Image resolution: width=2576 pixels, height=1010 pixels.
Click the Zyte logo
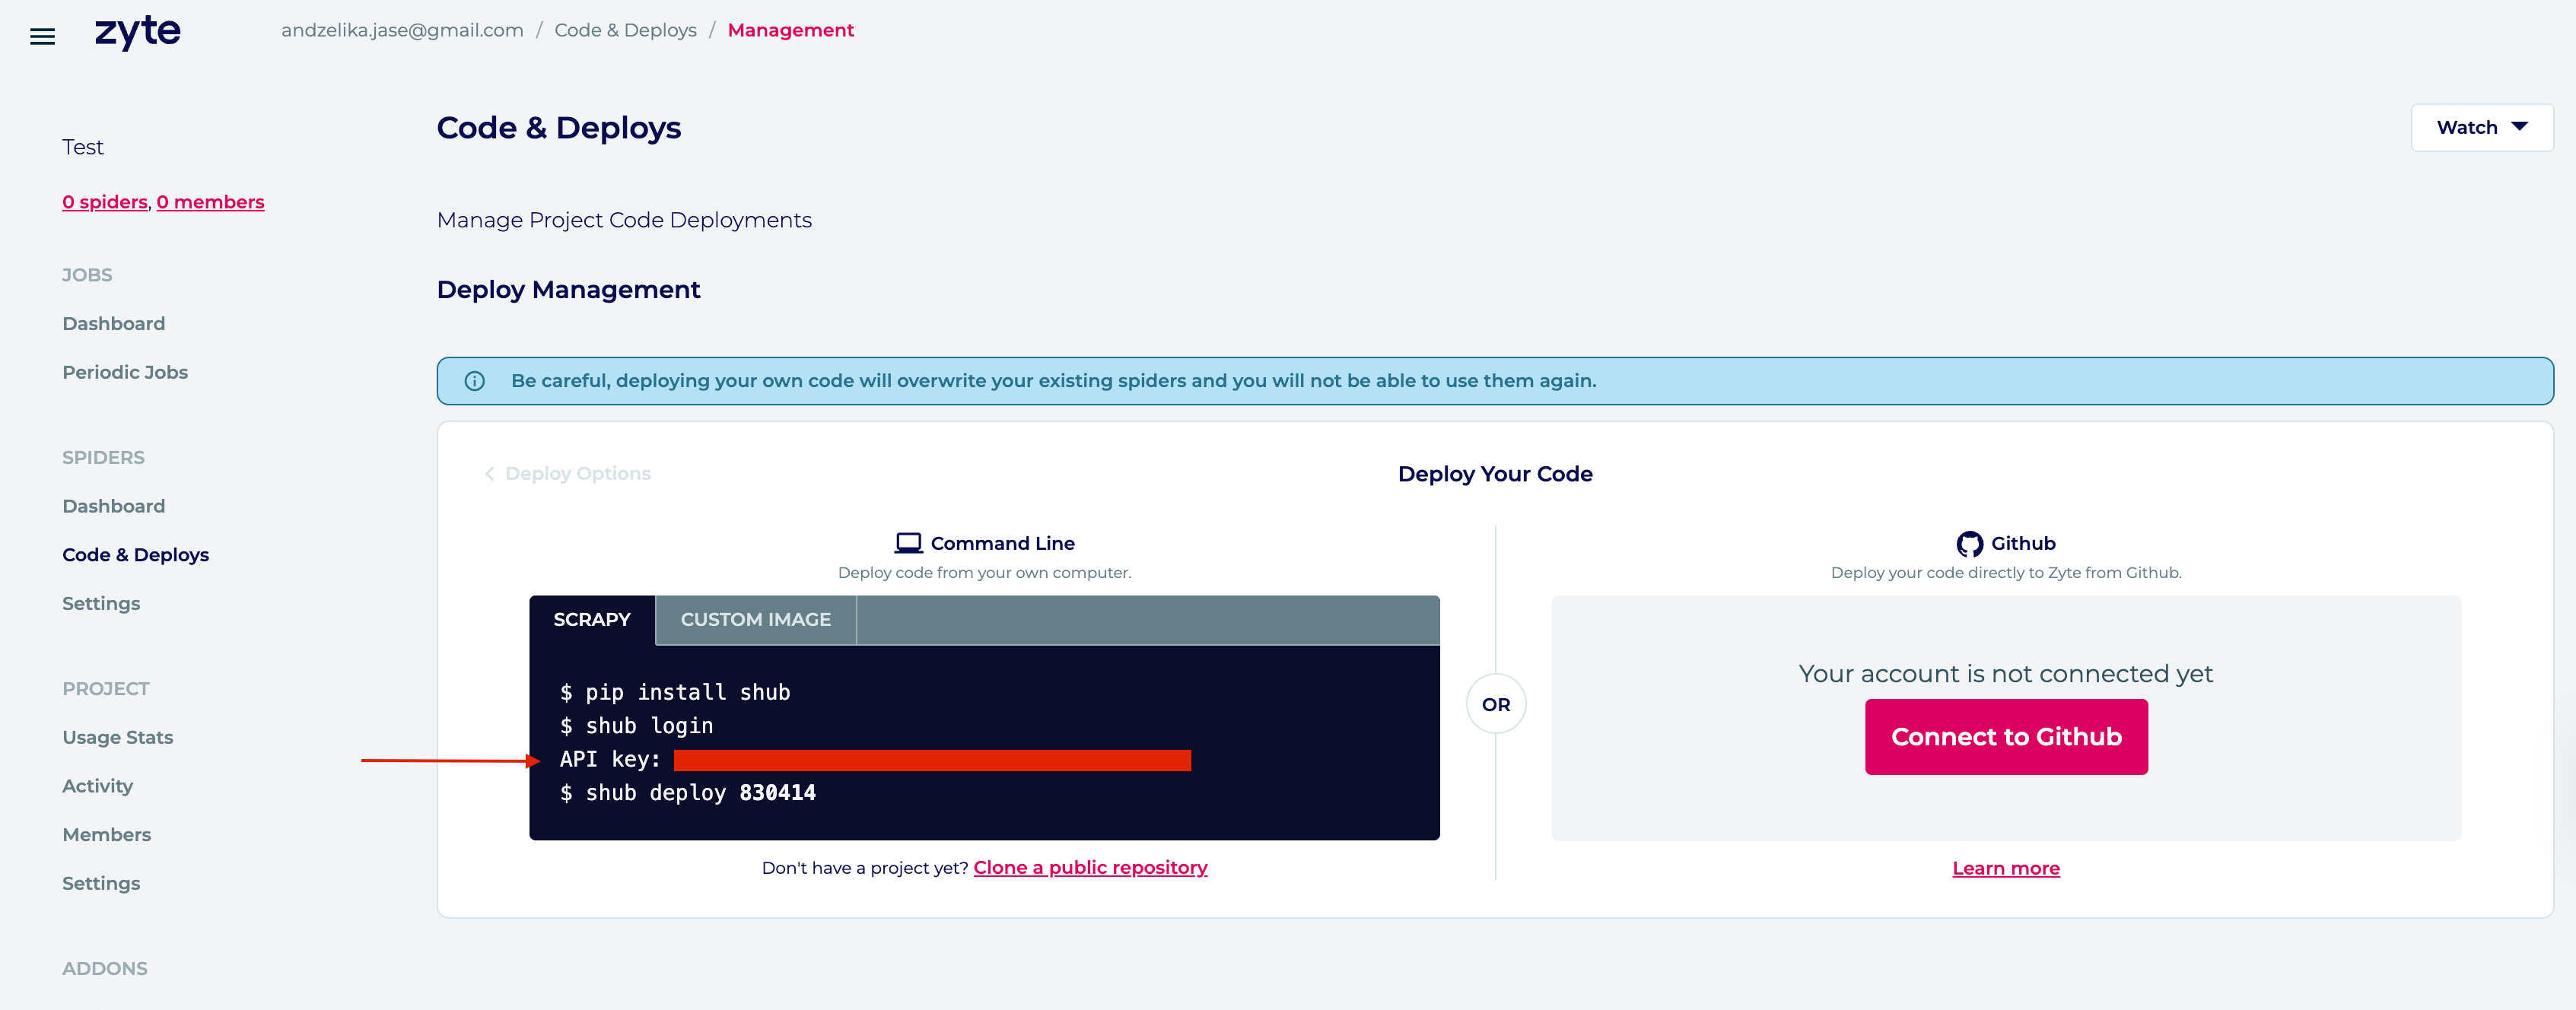138,32
